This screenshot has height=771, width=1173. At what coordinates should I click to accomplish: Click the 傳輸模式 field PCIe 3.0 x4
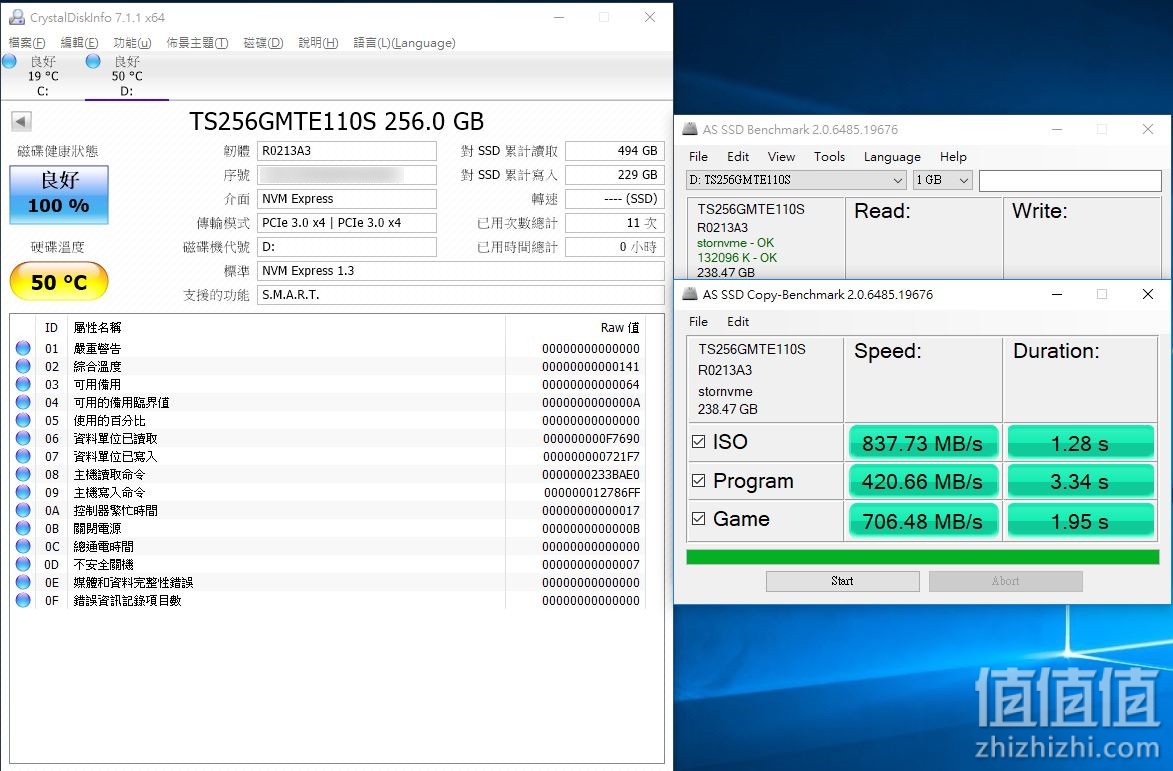(x=347, y=223)
